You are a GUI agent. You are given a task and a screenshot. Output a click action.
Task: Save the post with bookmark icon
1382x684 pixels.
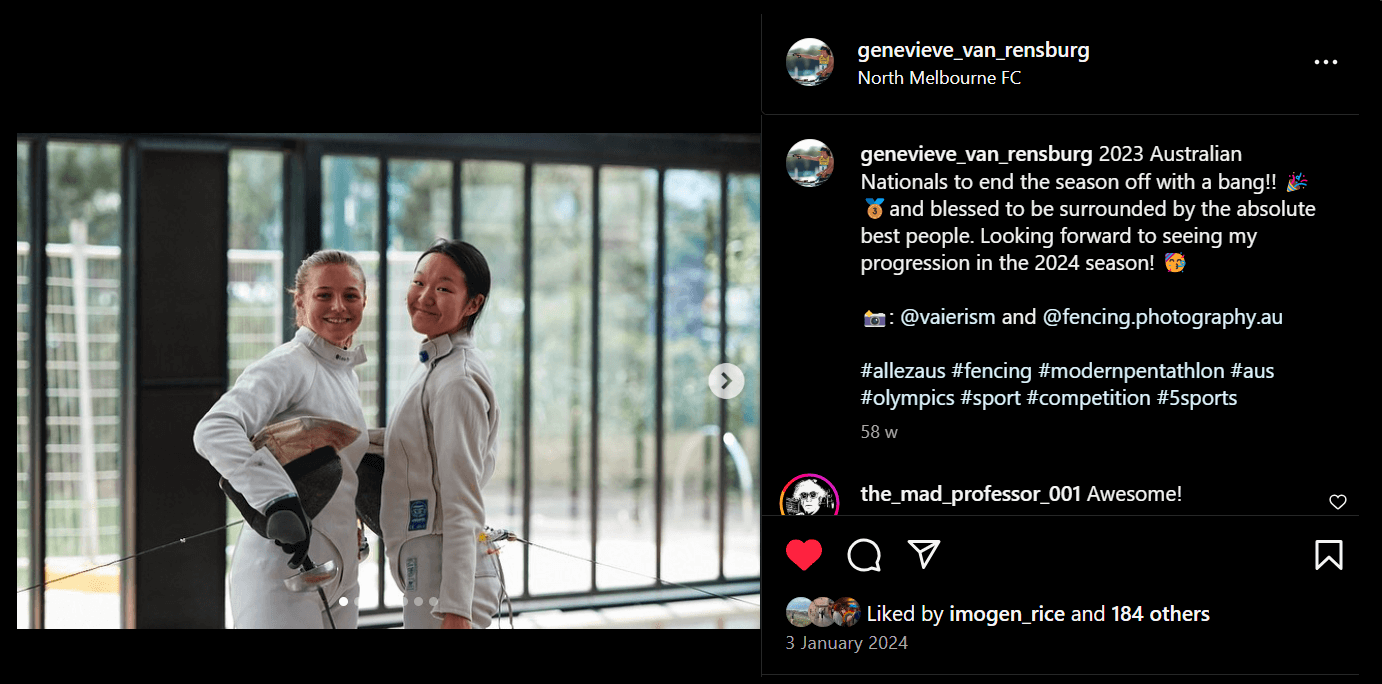pyautogui.click(x=1328, y=555)
